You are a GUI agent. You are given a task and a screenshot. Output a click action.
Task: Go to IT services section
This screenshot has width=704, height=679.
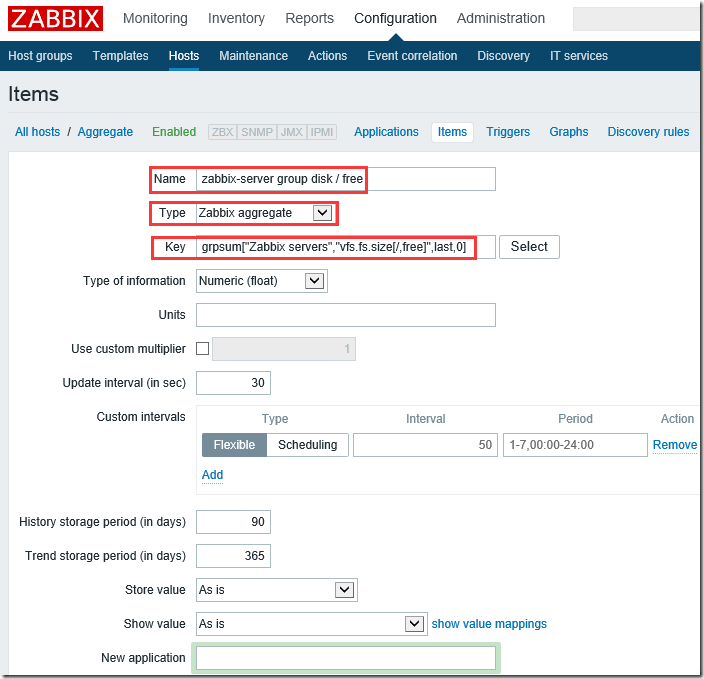coord(579,56)
